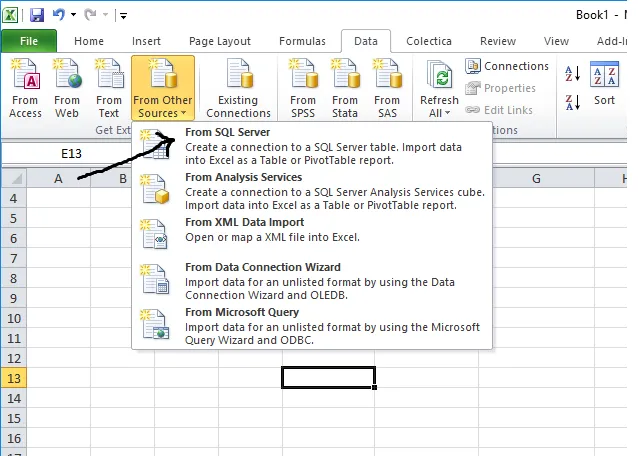Select row 4 header
Screen dimensions: 638x456
[x=14, y=199]
